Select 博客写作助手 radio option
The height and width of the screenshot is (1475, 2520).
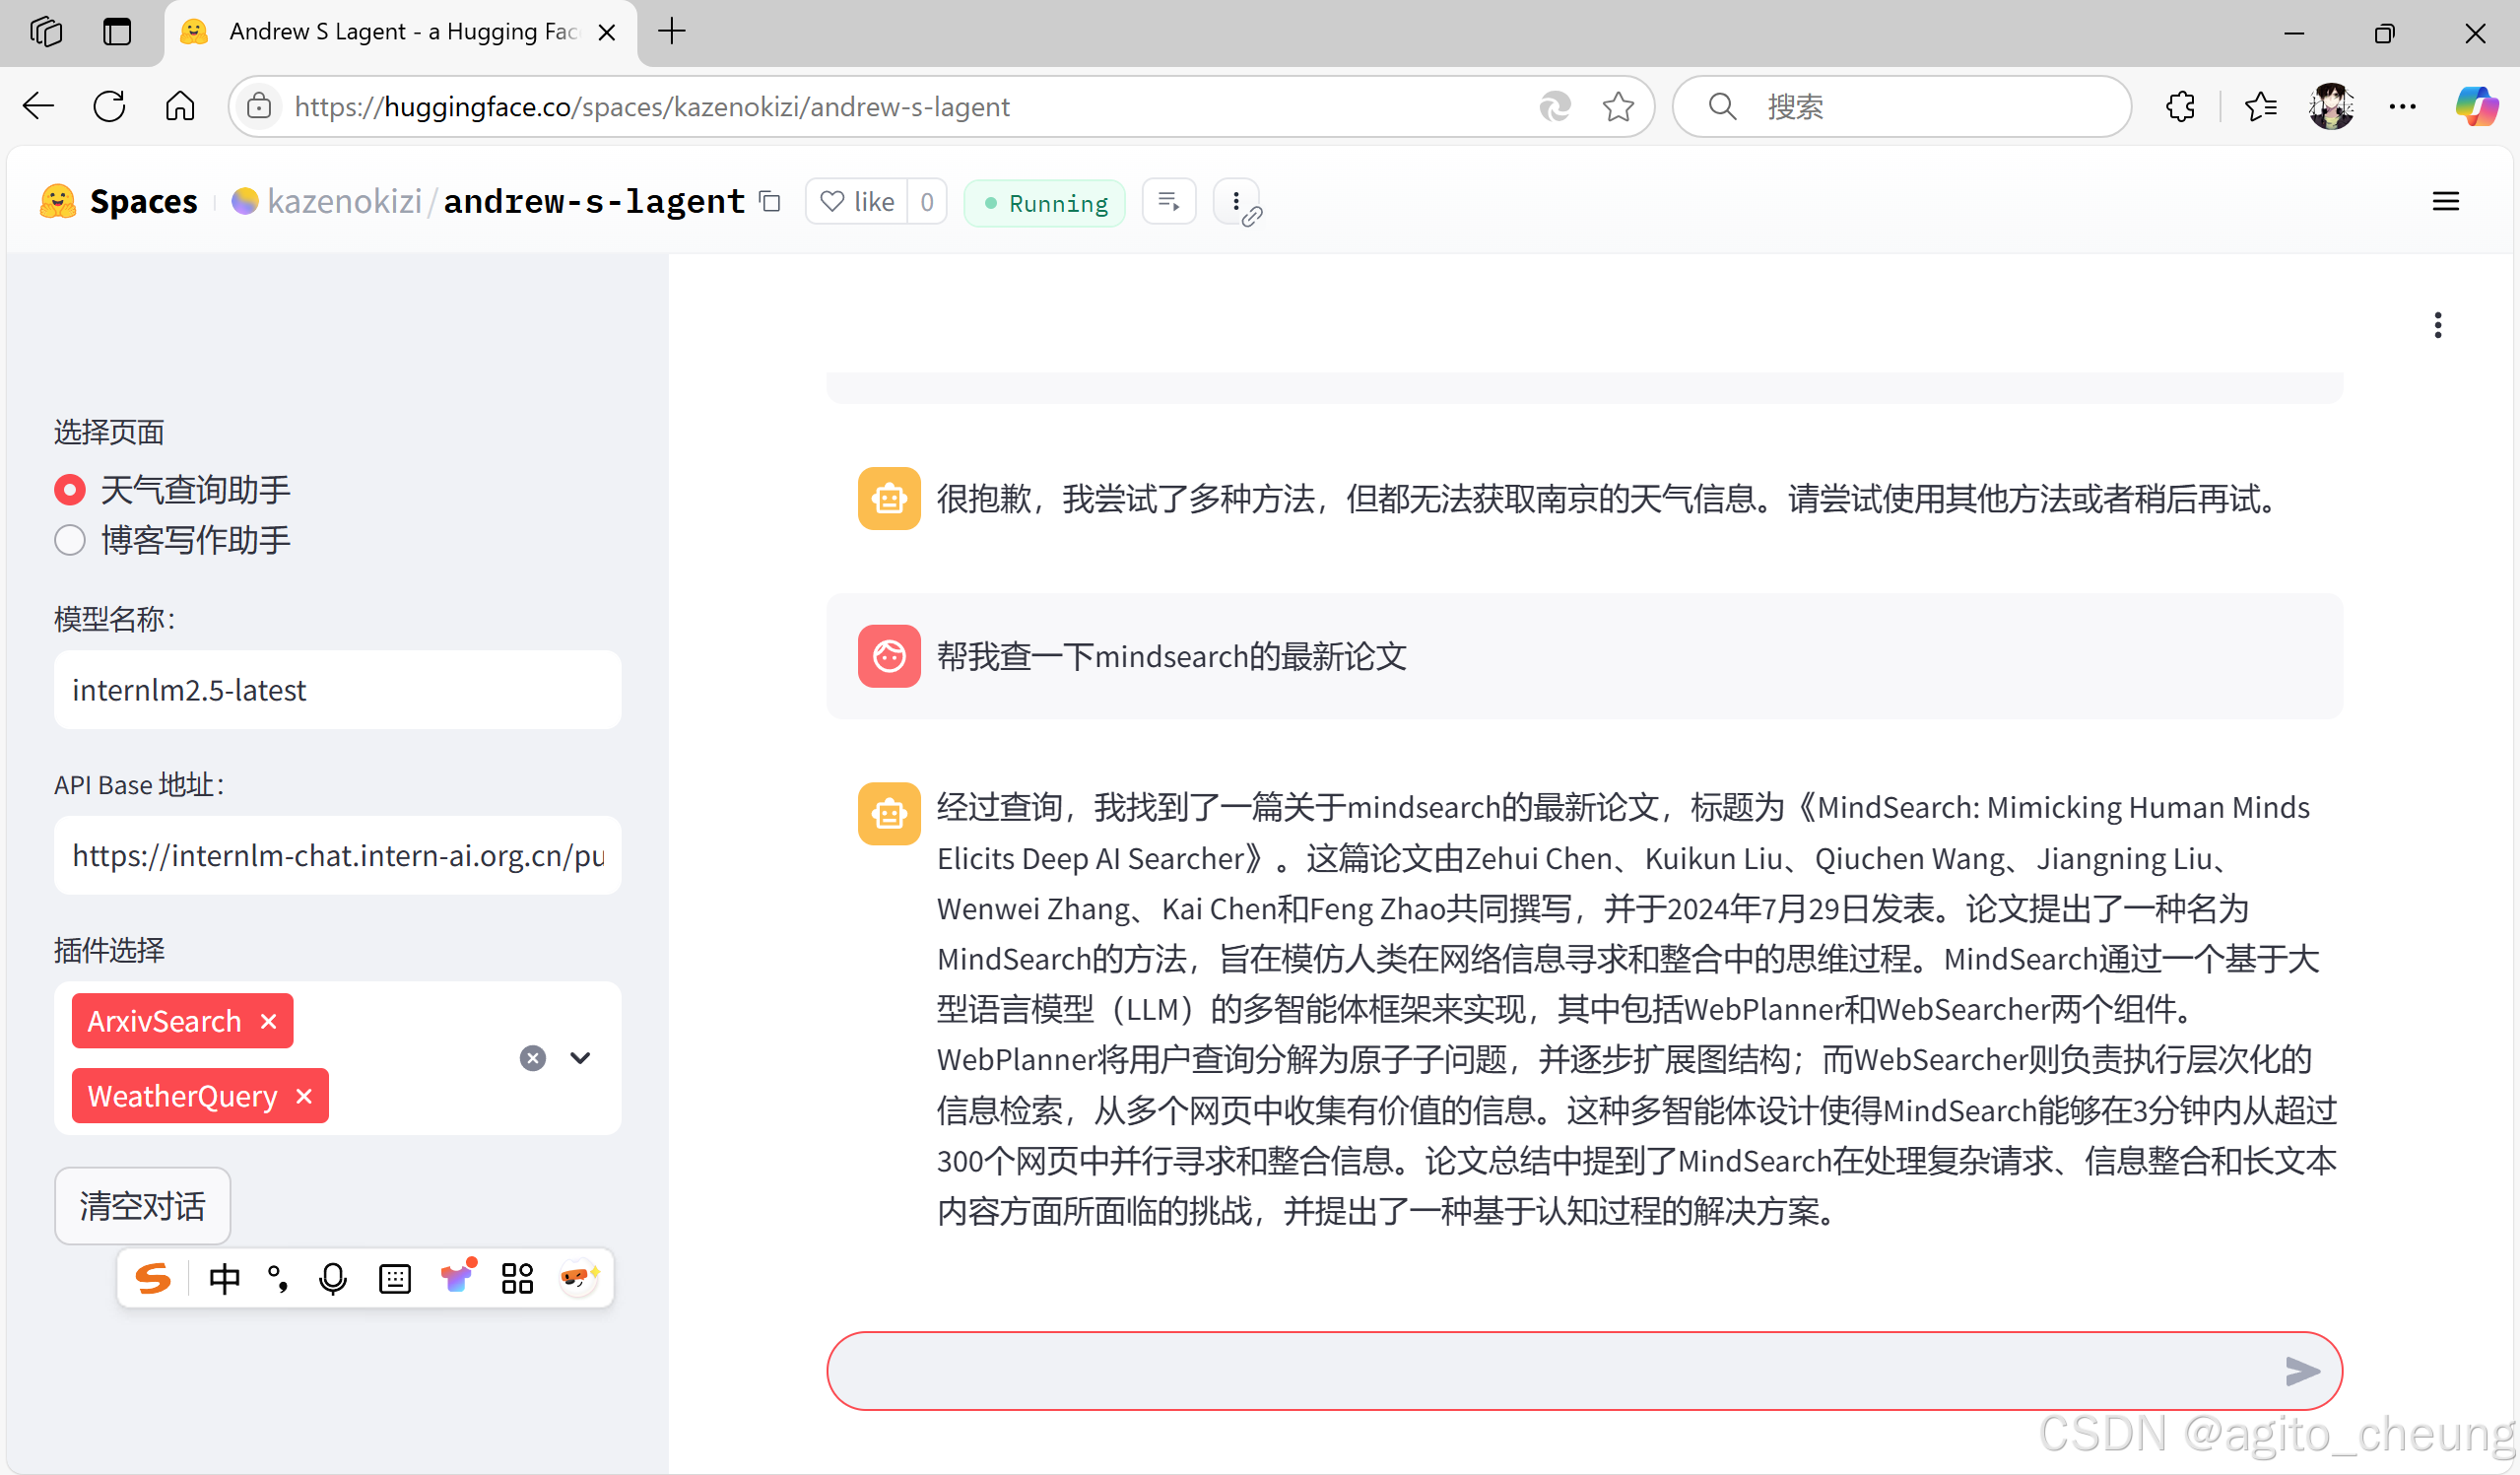[x=70, y=540]
